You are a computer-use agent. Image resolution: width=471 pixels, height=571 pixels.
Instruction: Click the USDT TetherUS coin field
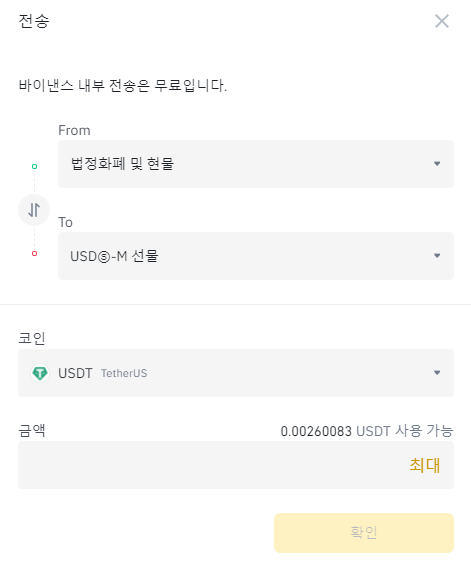tap(236, 373)
